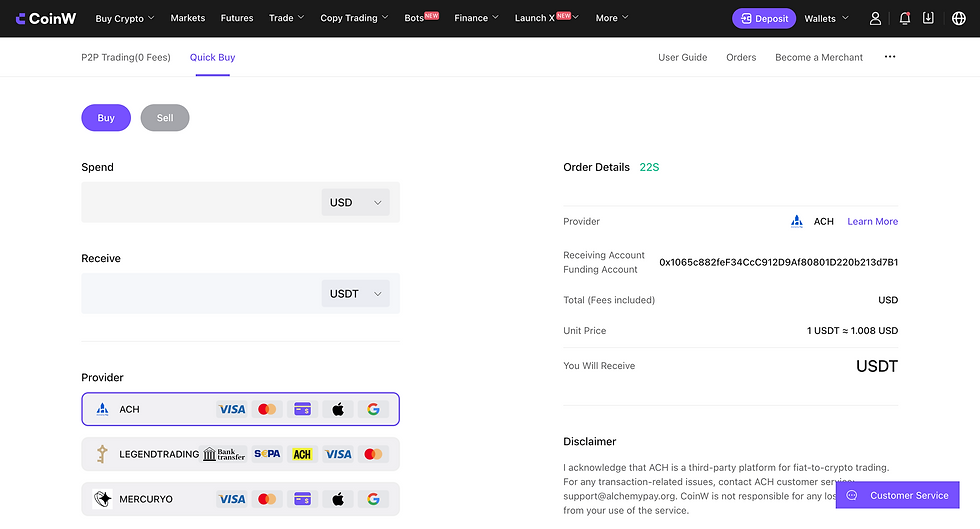Click the SEPA icon in LEGENDTRADING row

267,454
